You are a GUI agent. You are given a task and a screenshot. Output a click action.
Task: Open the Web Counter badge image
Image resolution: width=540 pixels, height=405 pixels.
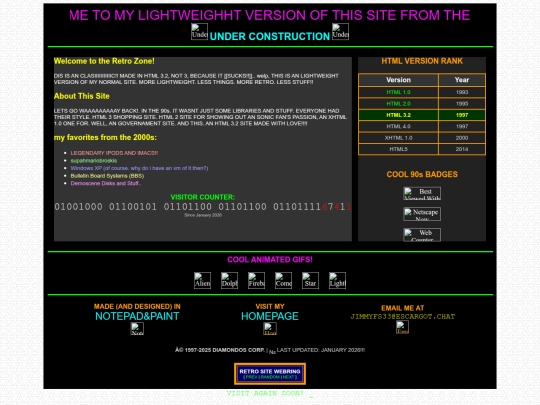[422, 235]
